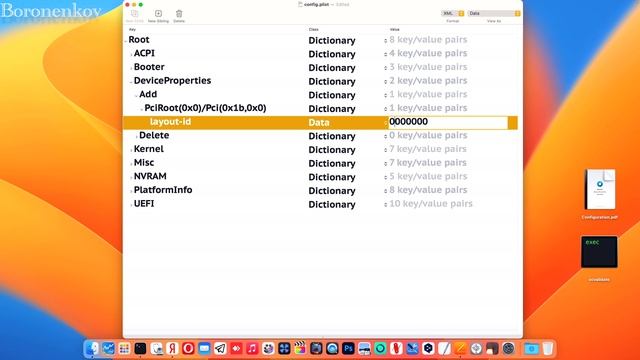Open Telegram in the Dock
Screen dimensions: 640x360
[x=220, y=348]
